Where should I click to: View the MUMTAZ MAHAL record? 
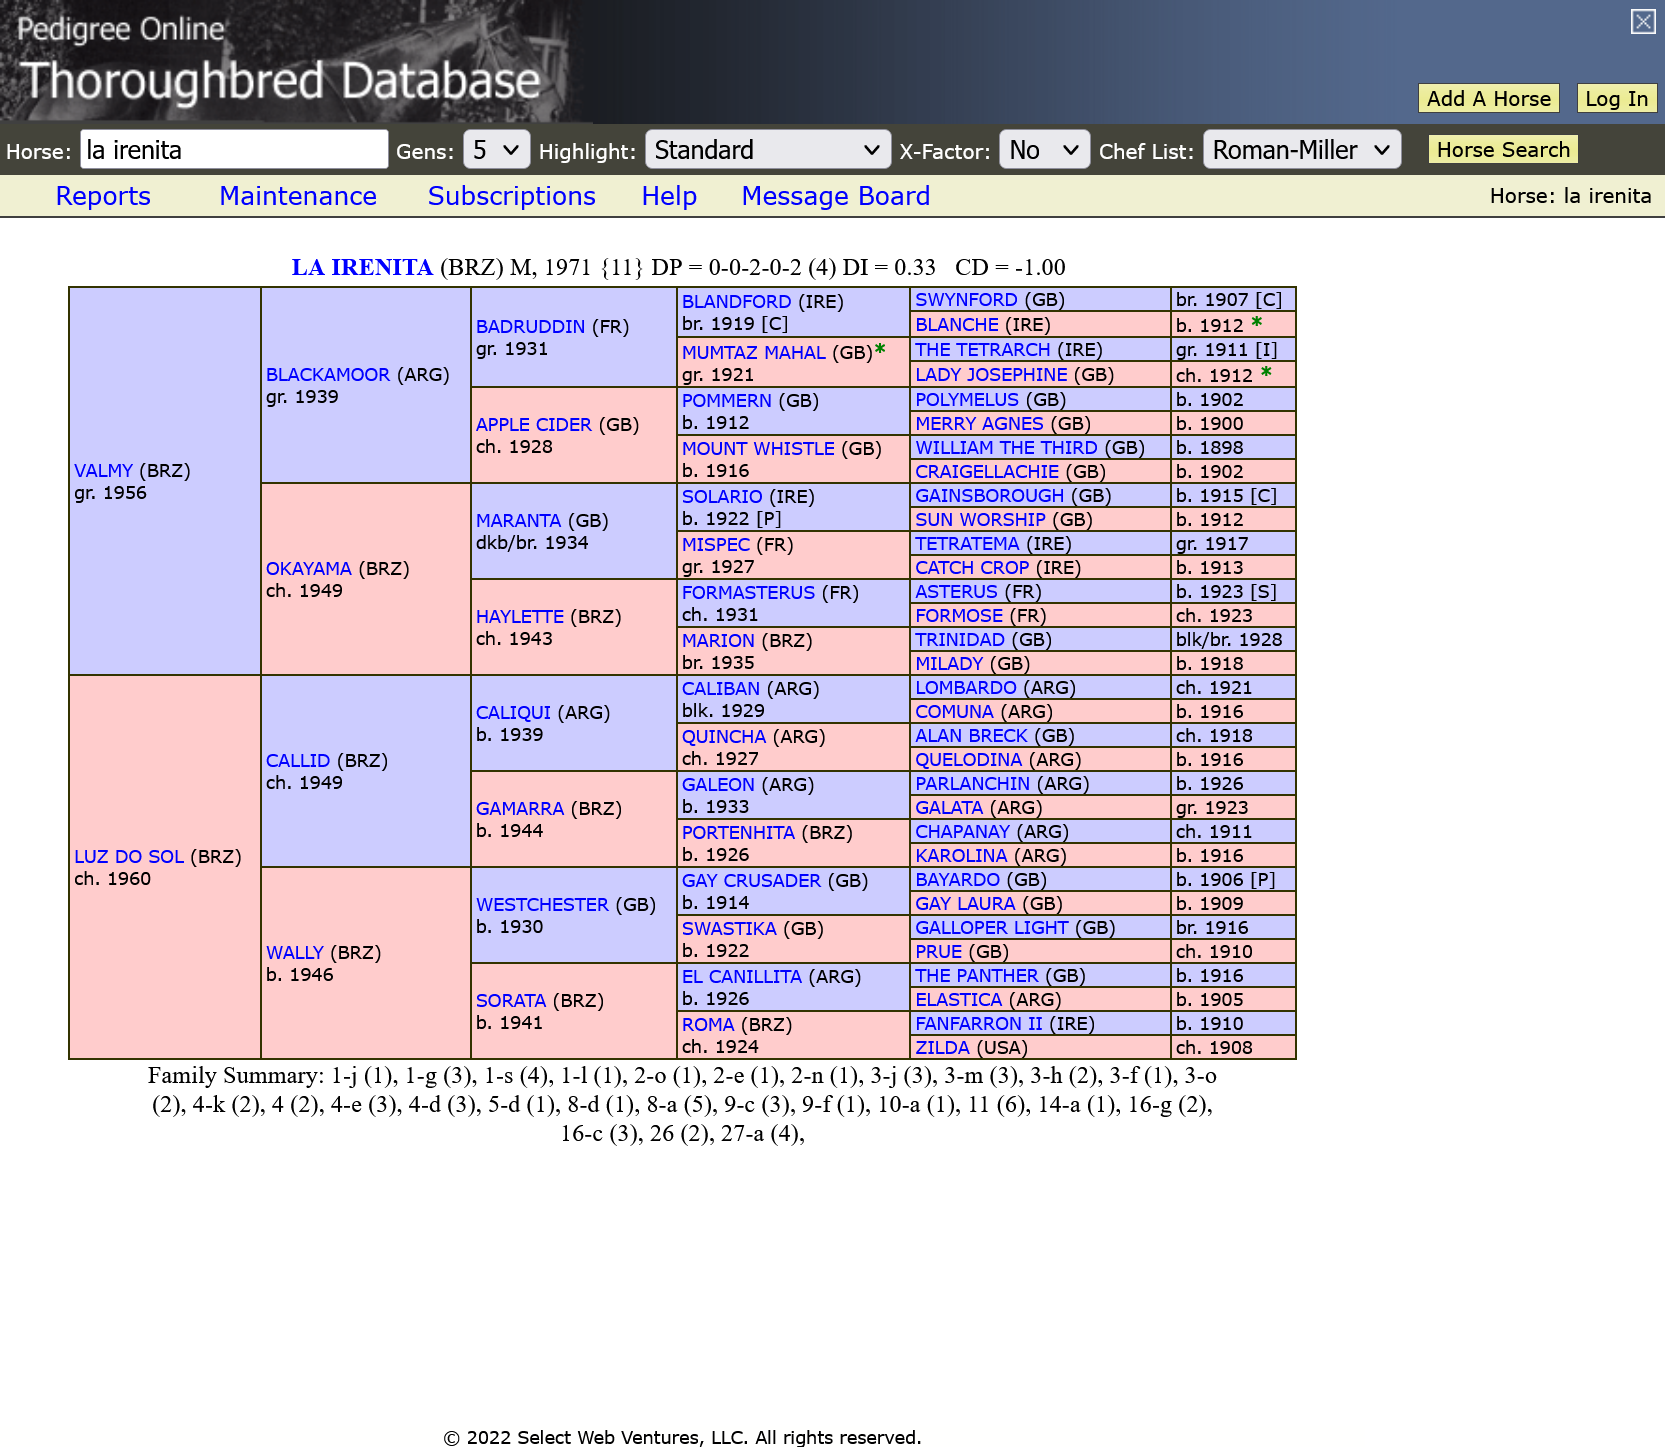(753, 352)
